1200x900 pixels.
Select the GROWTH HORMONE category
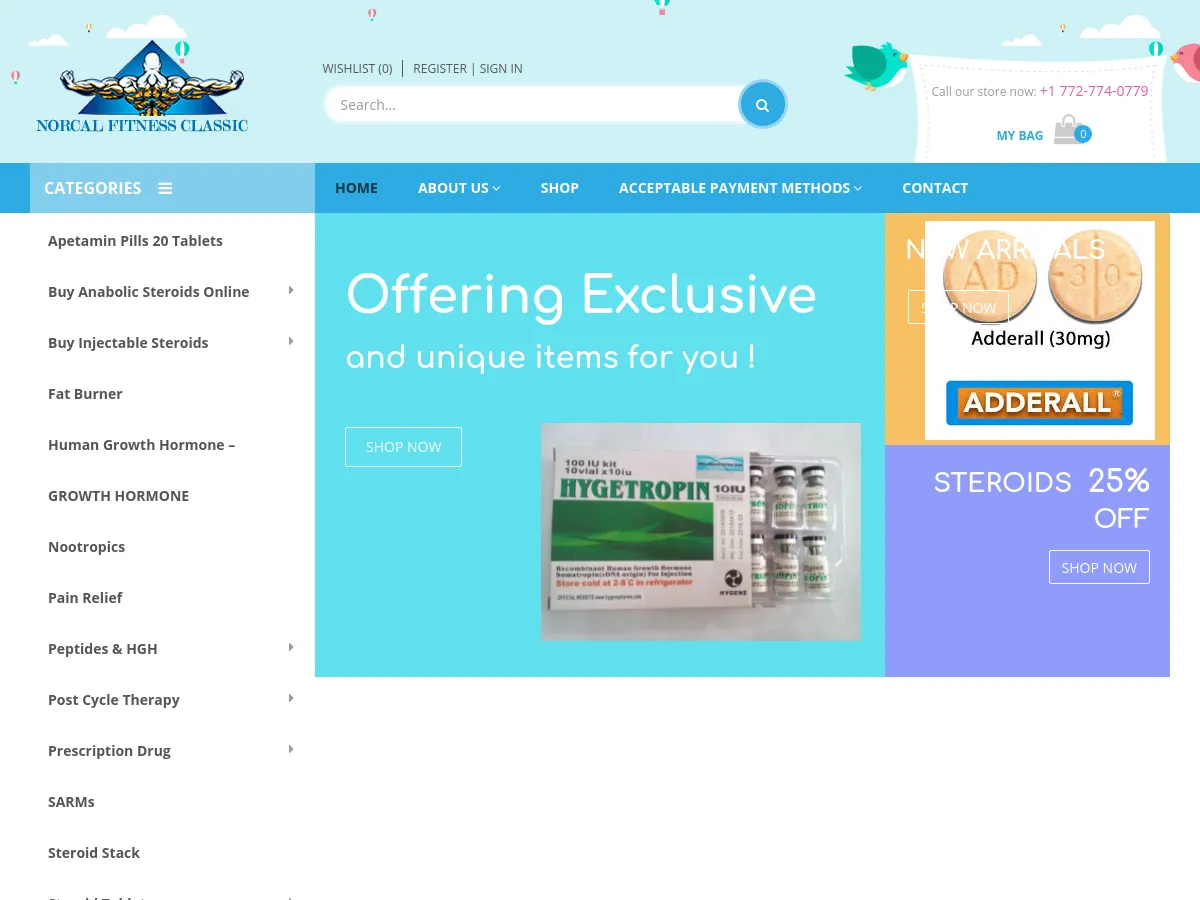(x=118, y=496)
